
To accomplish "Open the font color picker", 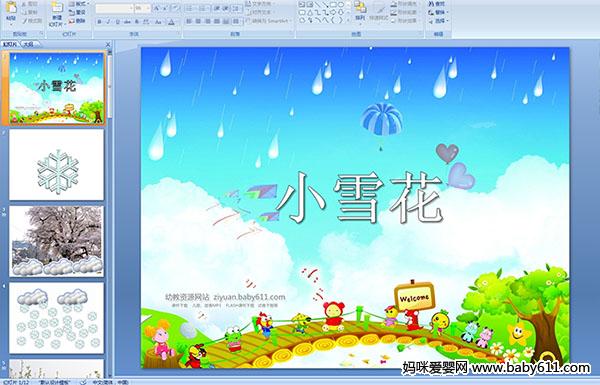I will pos(172,22).
